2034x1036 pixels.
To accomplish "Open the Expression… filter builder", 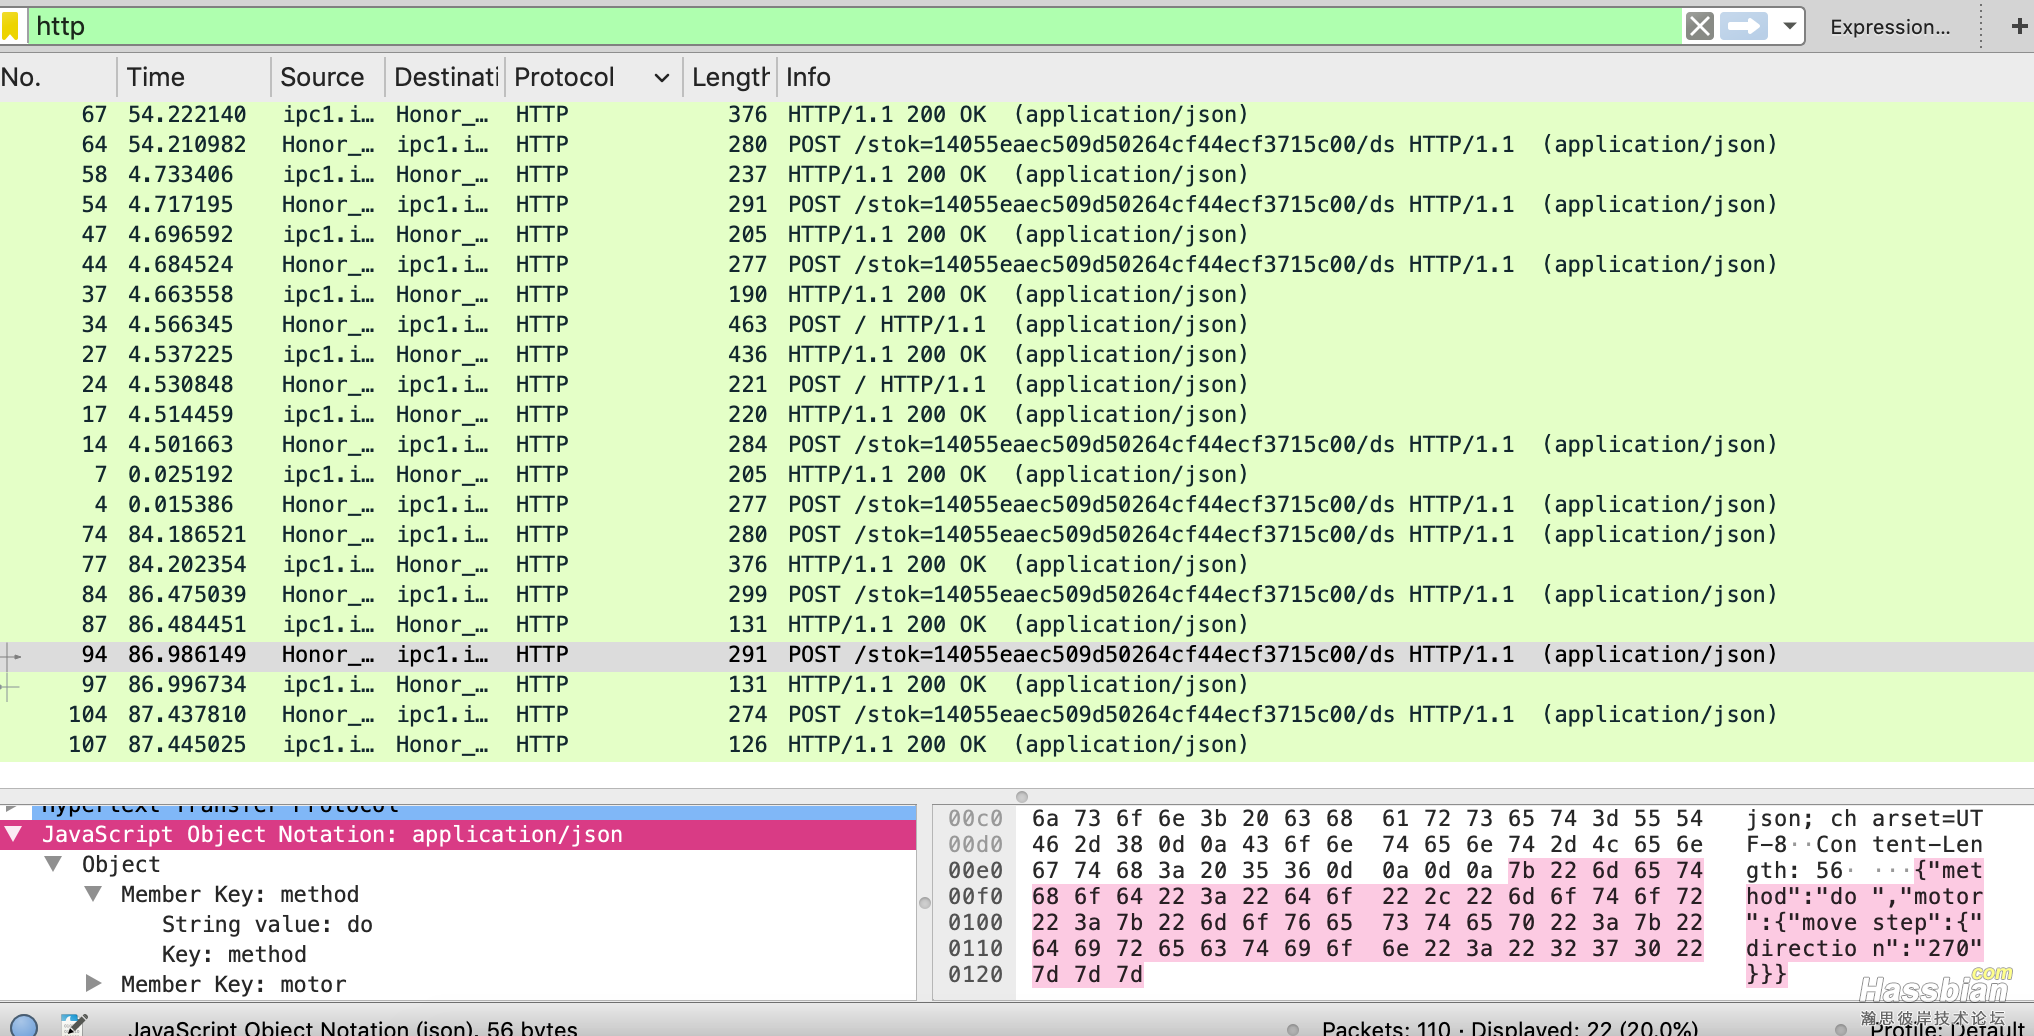I will (x=1890, y=27).
